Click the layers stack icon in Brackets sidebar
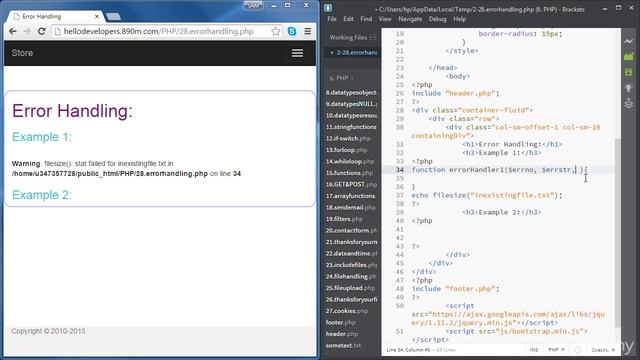The image size is (640, 360). pyautogui.click(x=629, y=103)
